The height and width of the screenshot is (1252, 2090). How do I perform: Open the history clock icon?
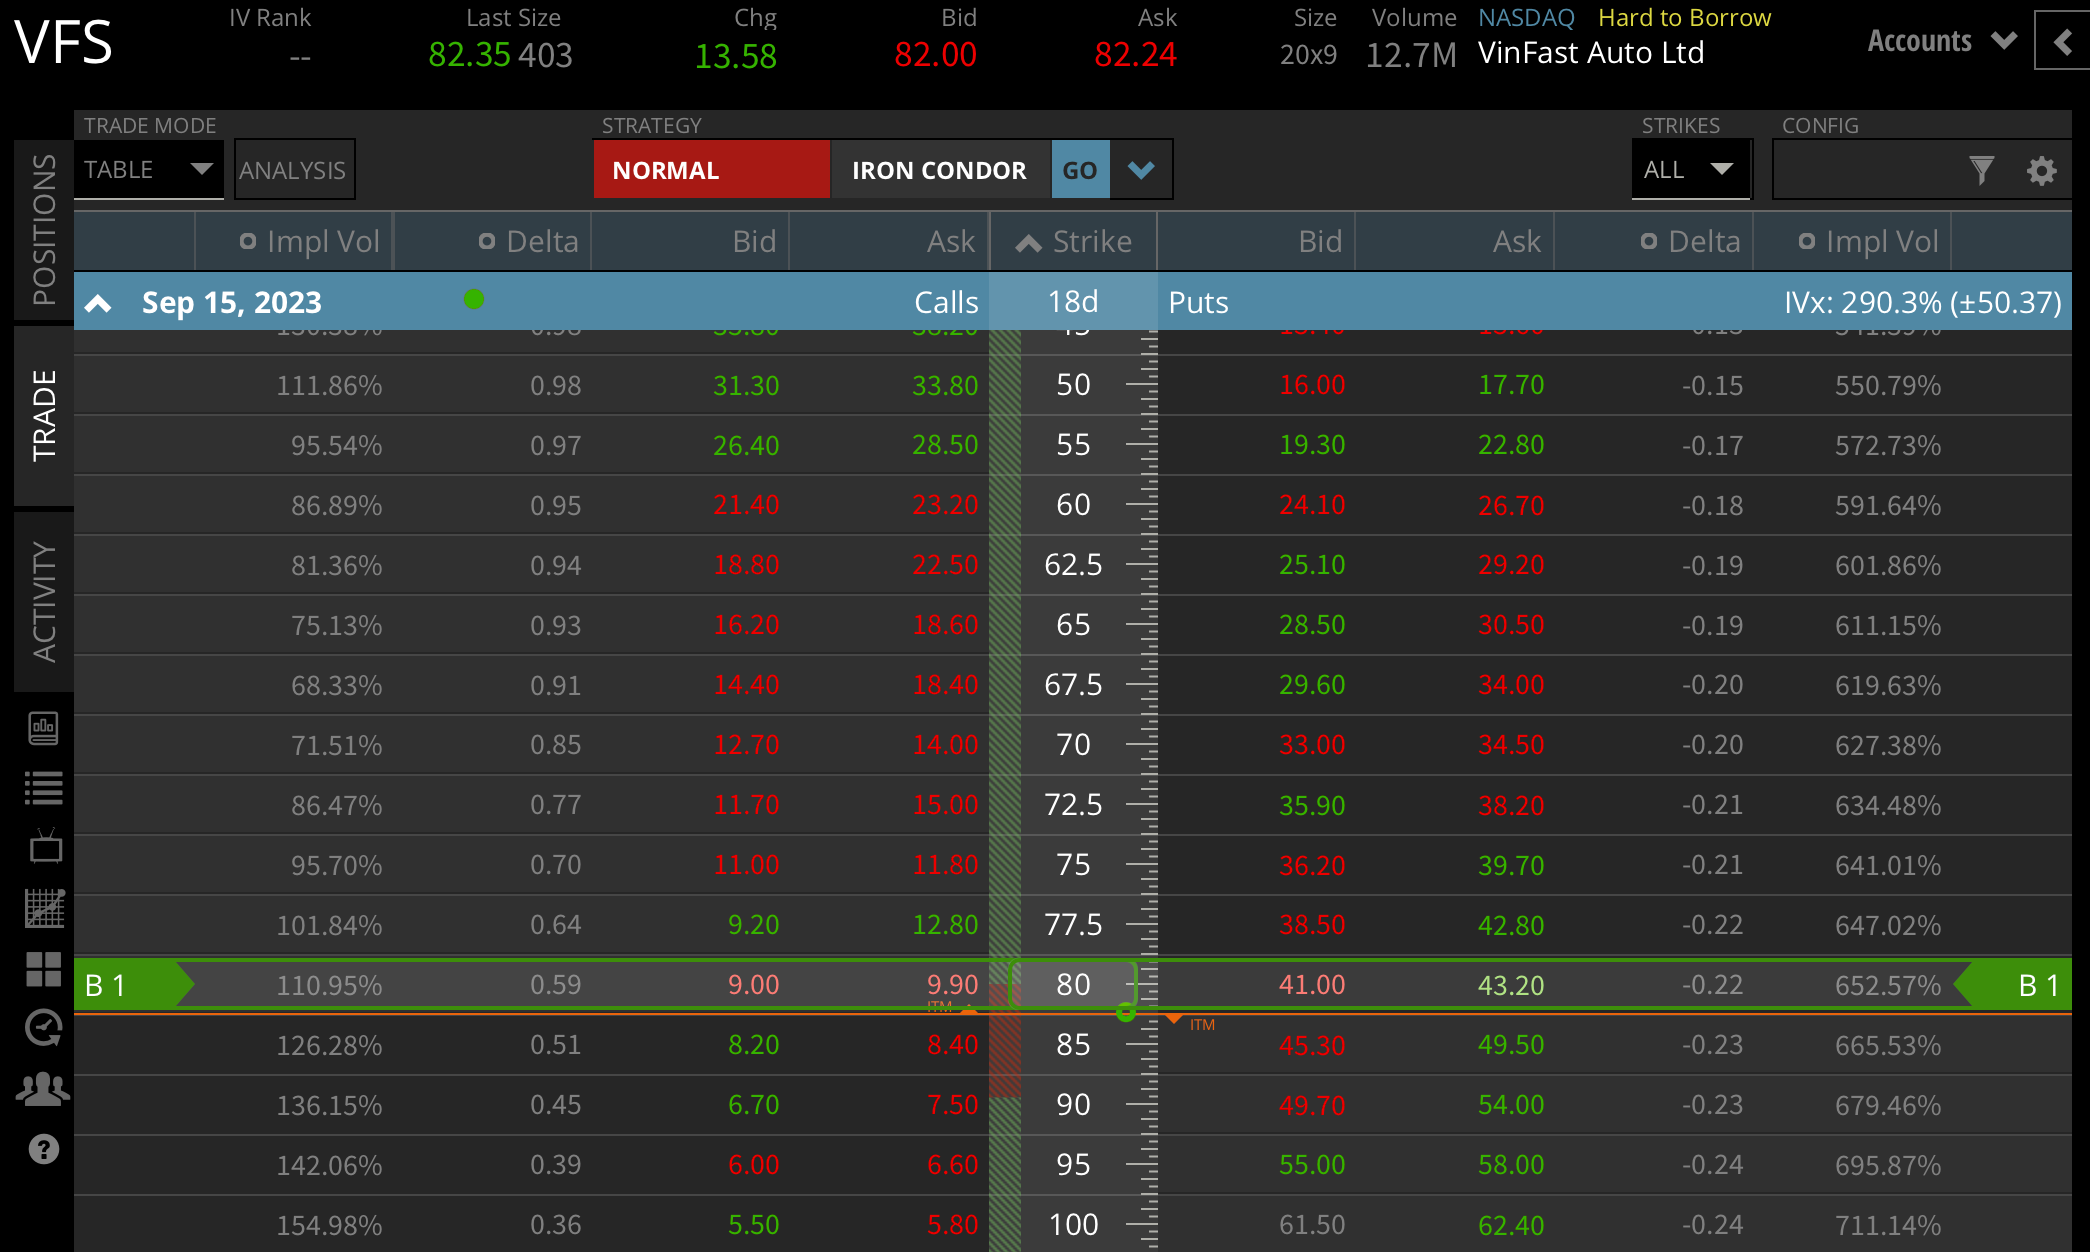pyautogui.click(x=45, y=1028)
